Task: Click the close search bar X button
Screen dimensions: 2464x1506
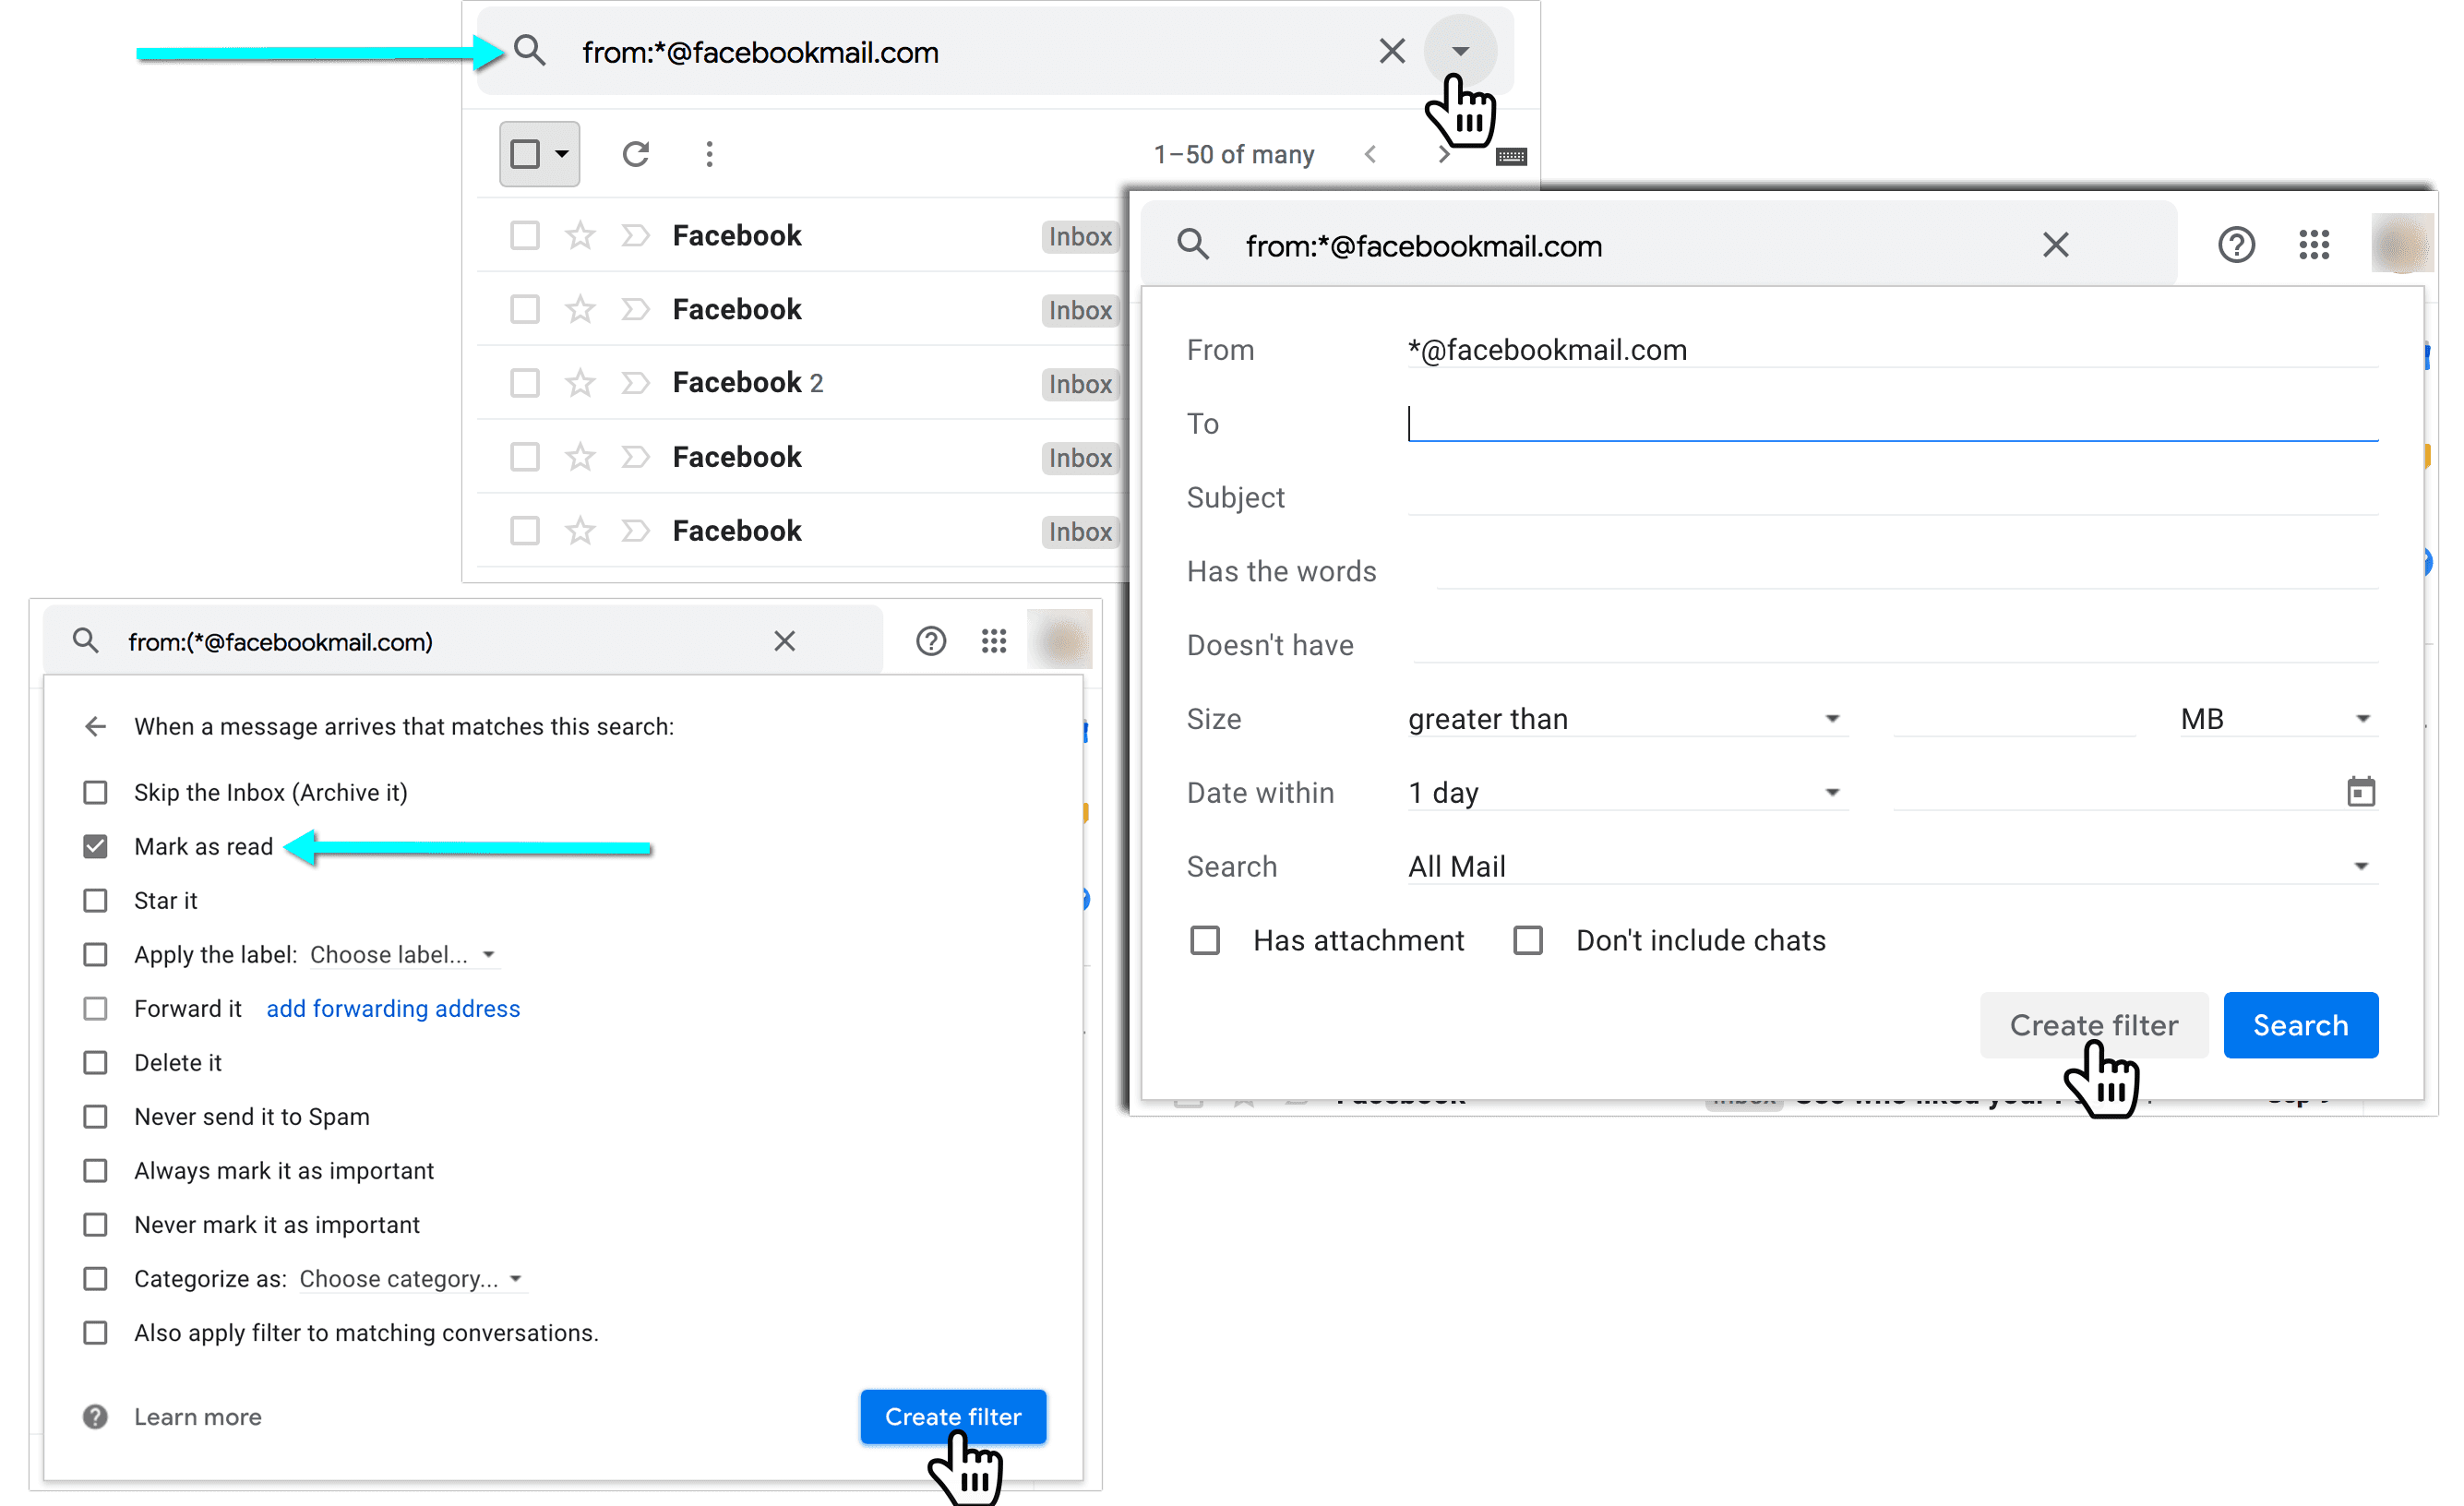Action: (1393, 51)
